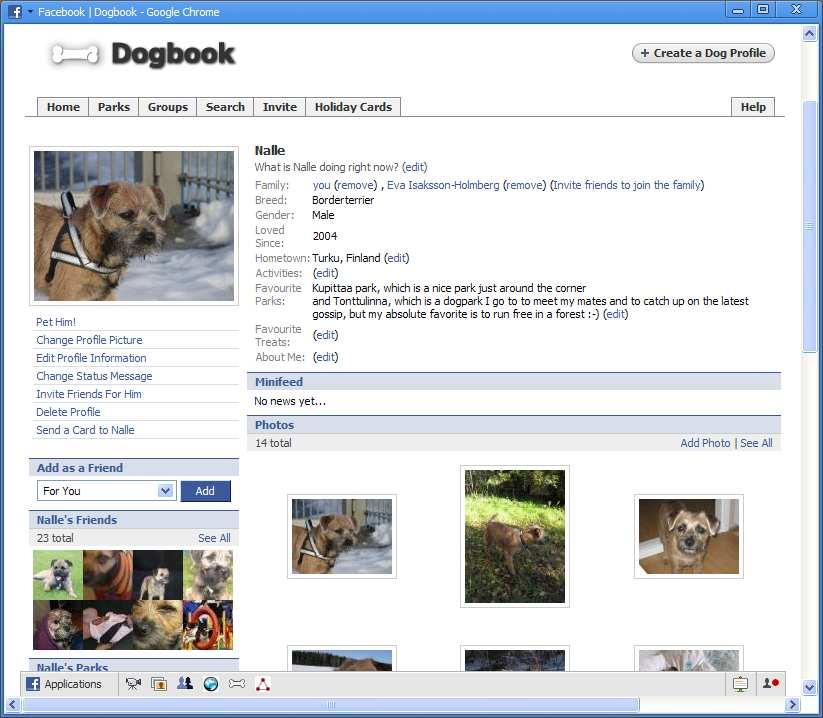Click the Photos section header
The image size is (823, 718).
[x=514, y=425]
